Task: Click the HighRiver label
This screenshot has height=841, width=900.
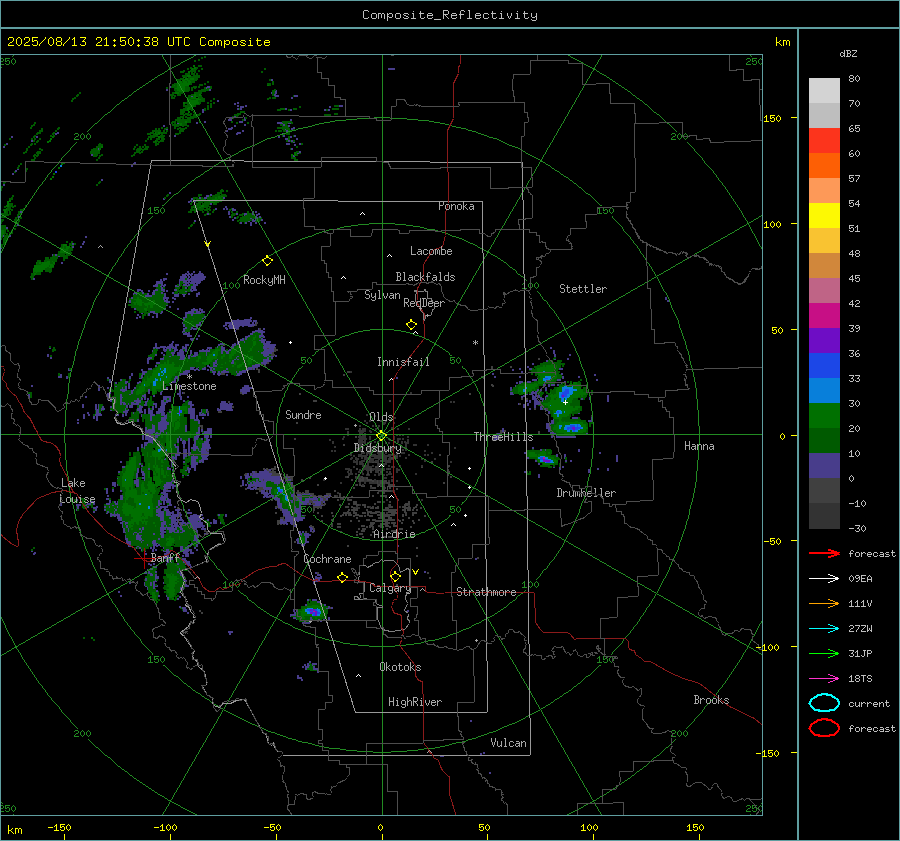Action: 415,702
